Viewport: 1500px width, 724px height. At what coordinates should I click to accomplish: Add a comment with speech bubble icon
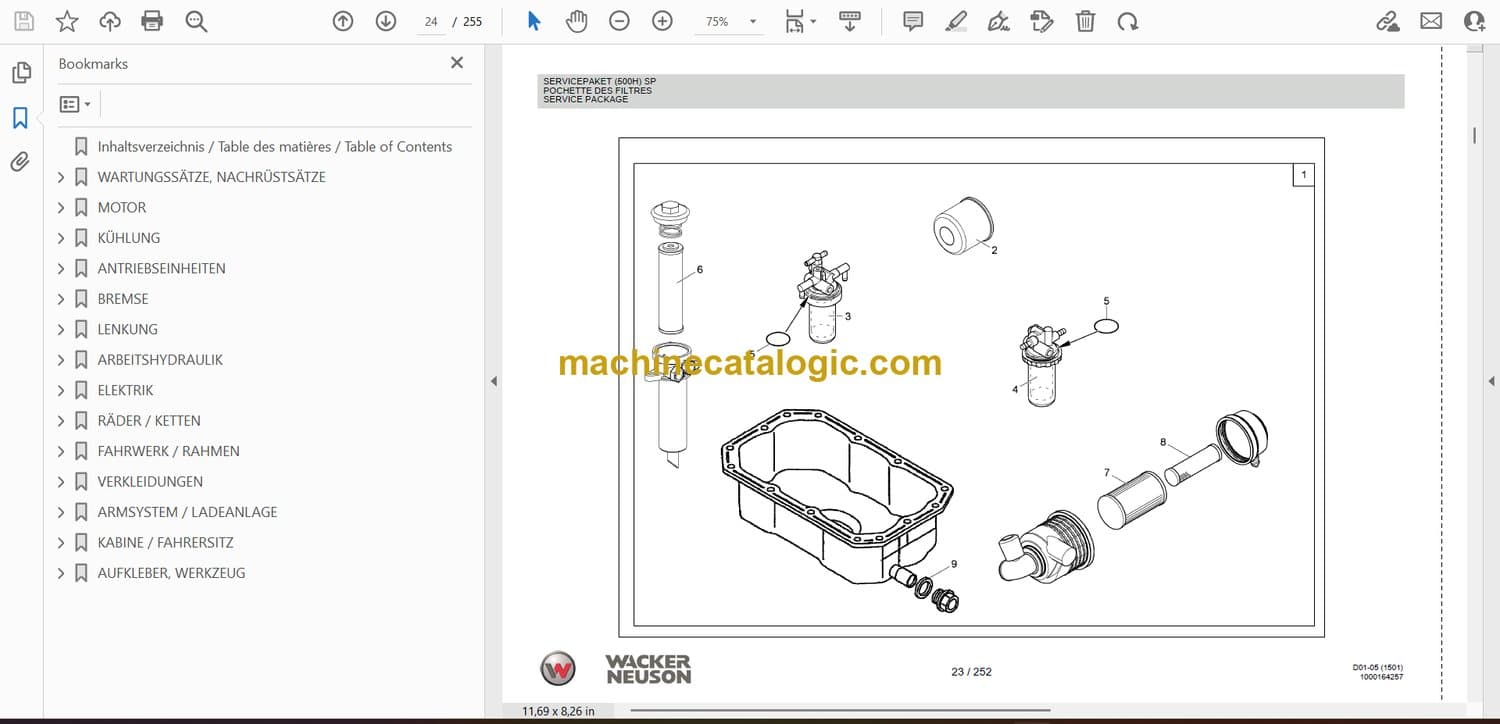[x=912, y=21]
